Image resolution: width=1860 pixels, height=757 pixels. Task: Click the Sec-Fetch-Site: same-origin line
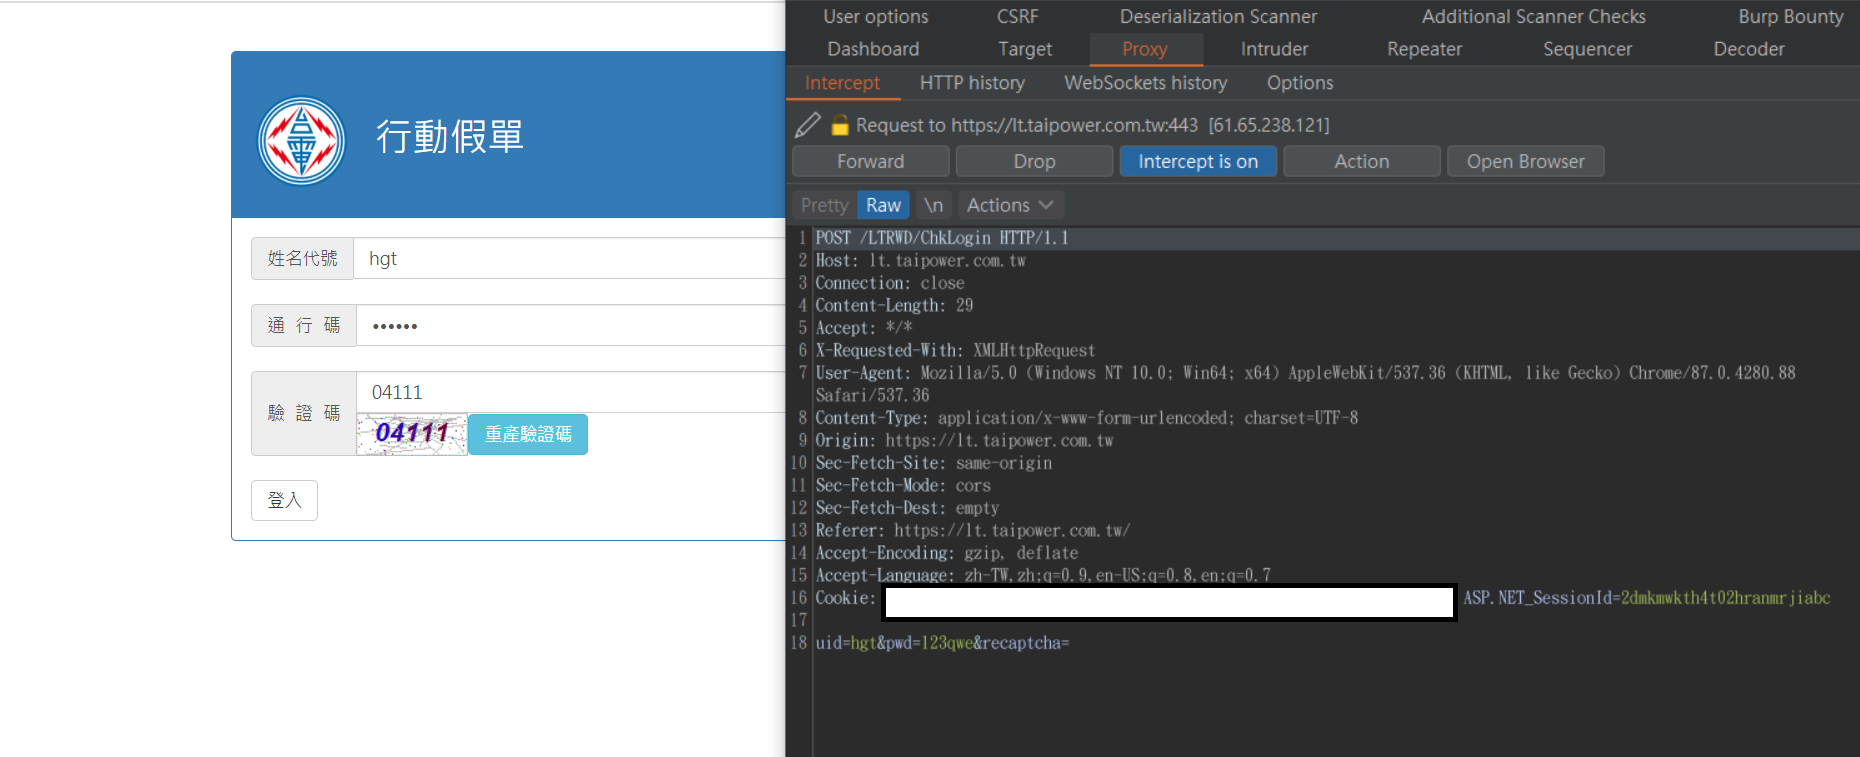tap(934, 463)
